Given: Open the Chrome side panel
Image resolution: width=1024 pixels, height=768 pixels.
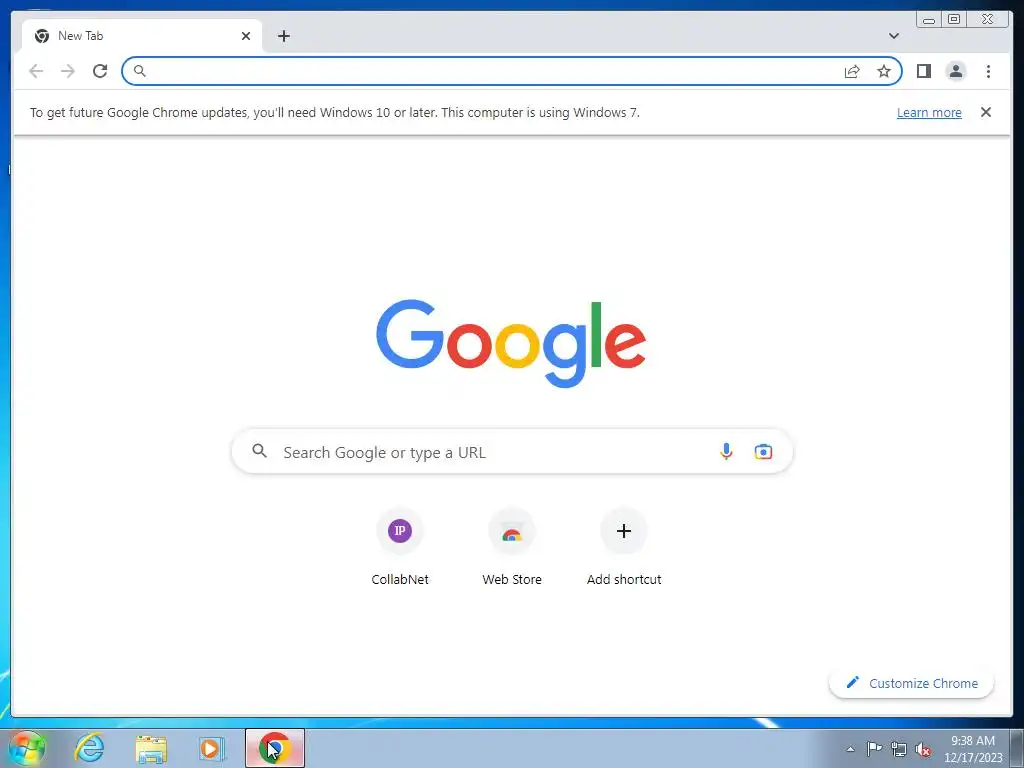Looking at the screenshot, I should pos(923,71).
